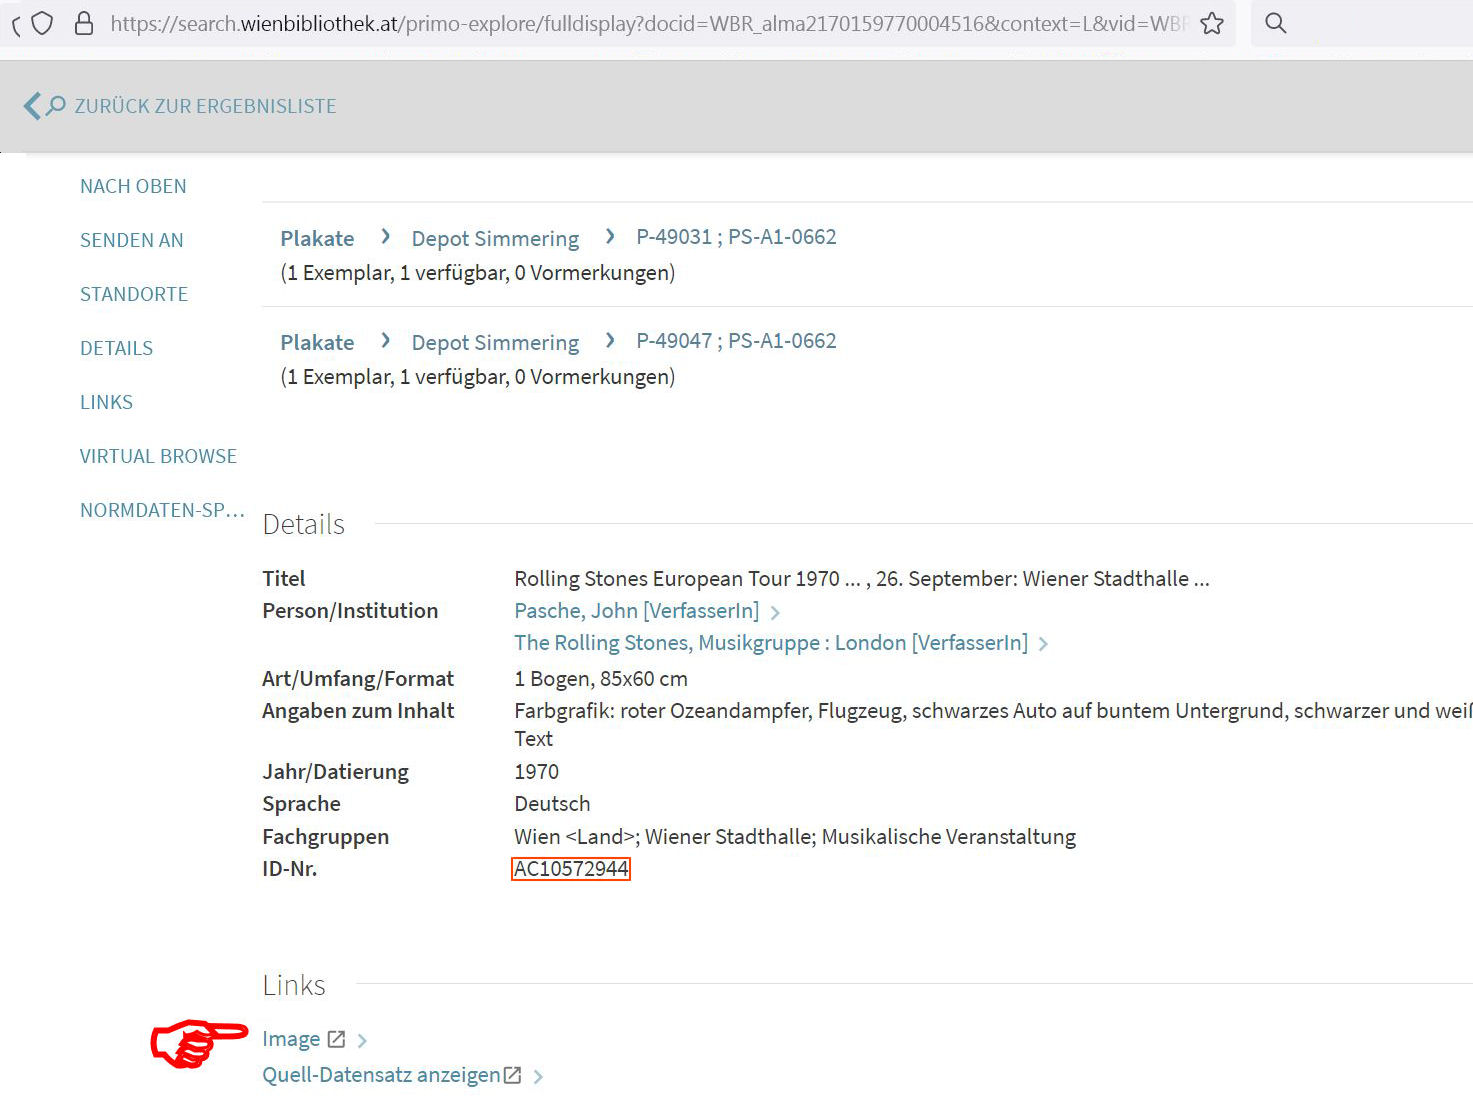Select Senden an in sidebar
This screenshot has width=1473, height=1102.
[x=131, y=240]
